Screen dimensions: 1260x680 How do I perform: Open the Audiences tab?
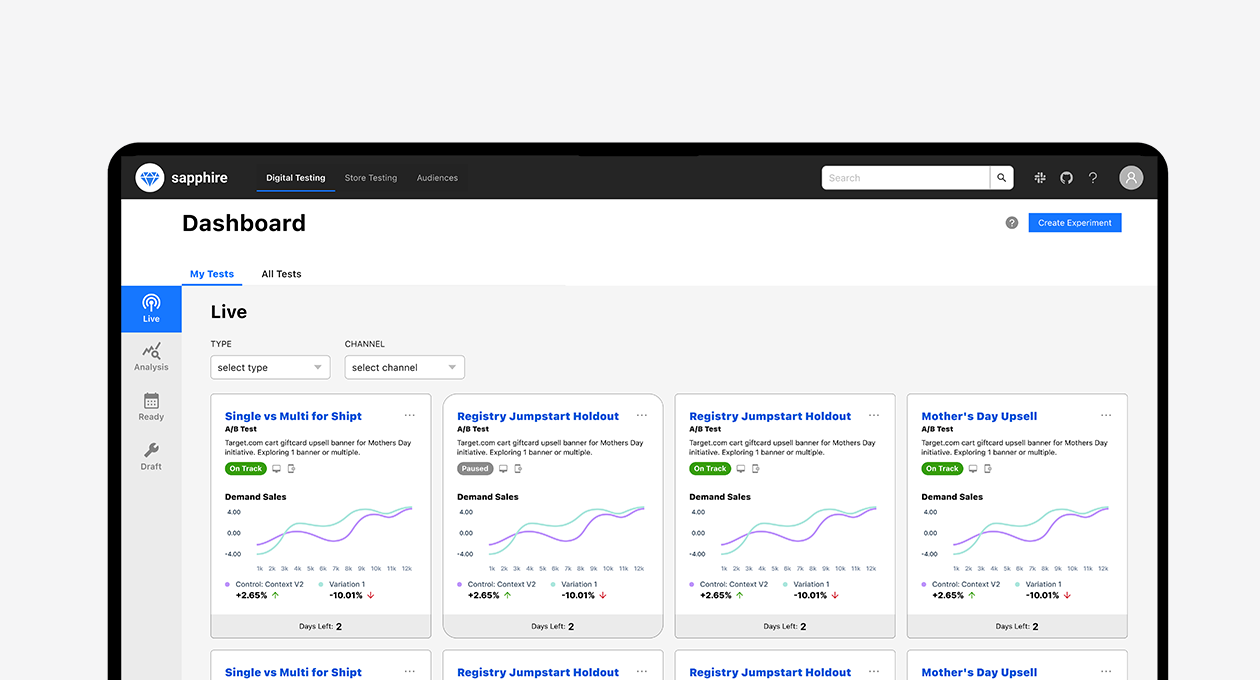coord(437,178)
